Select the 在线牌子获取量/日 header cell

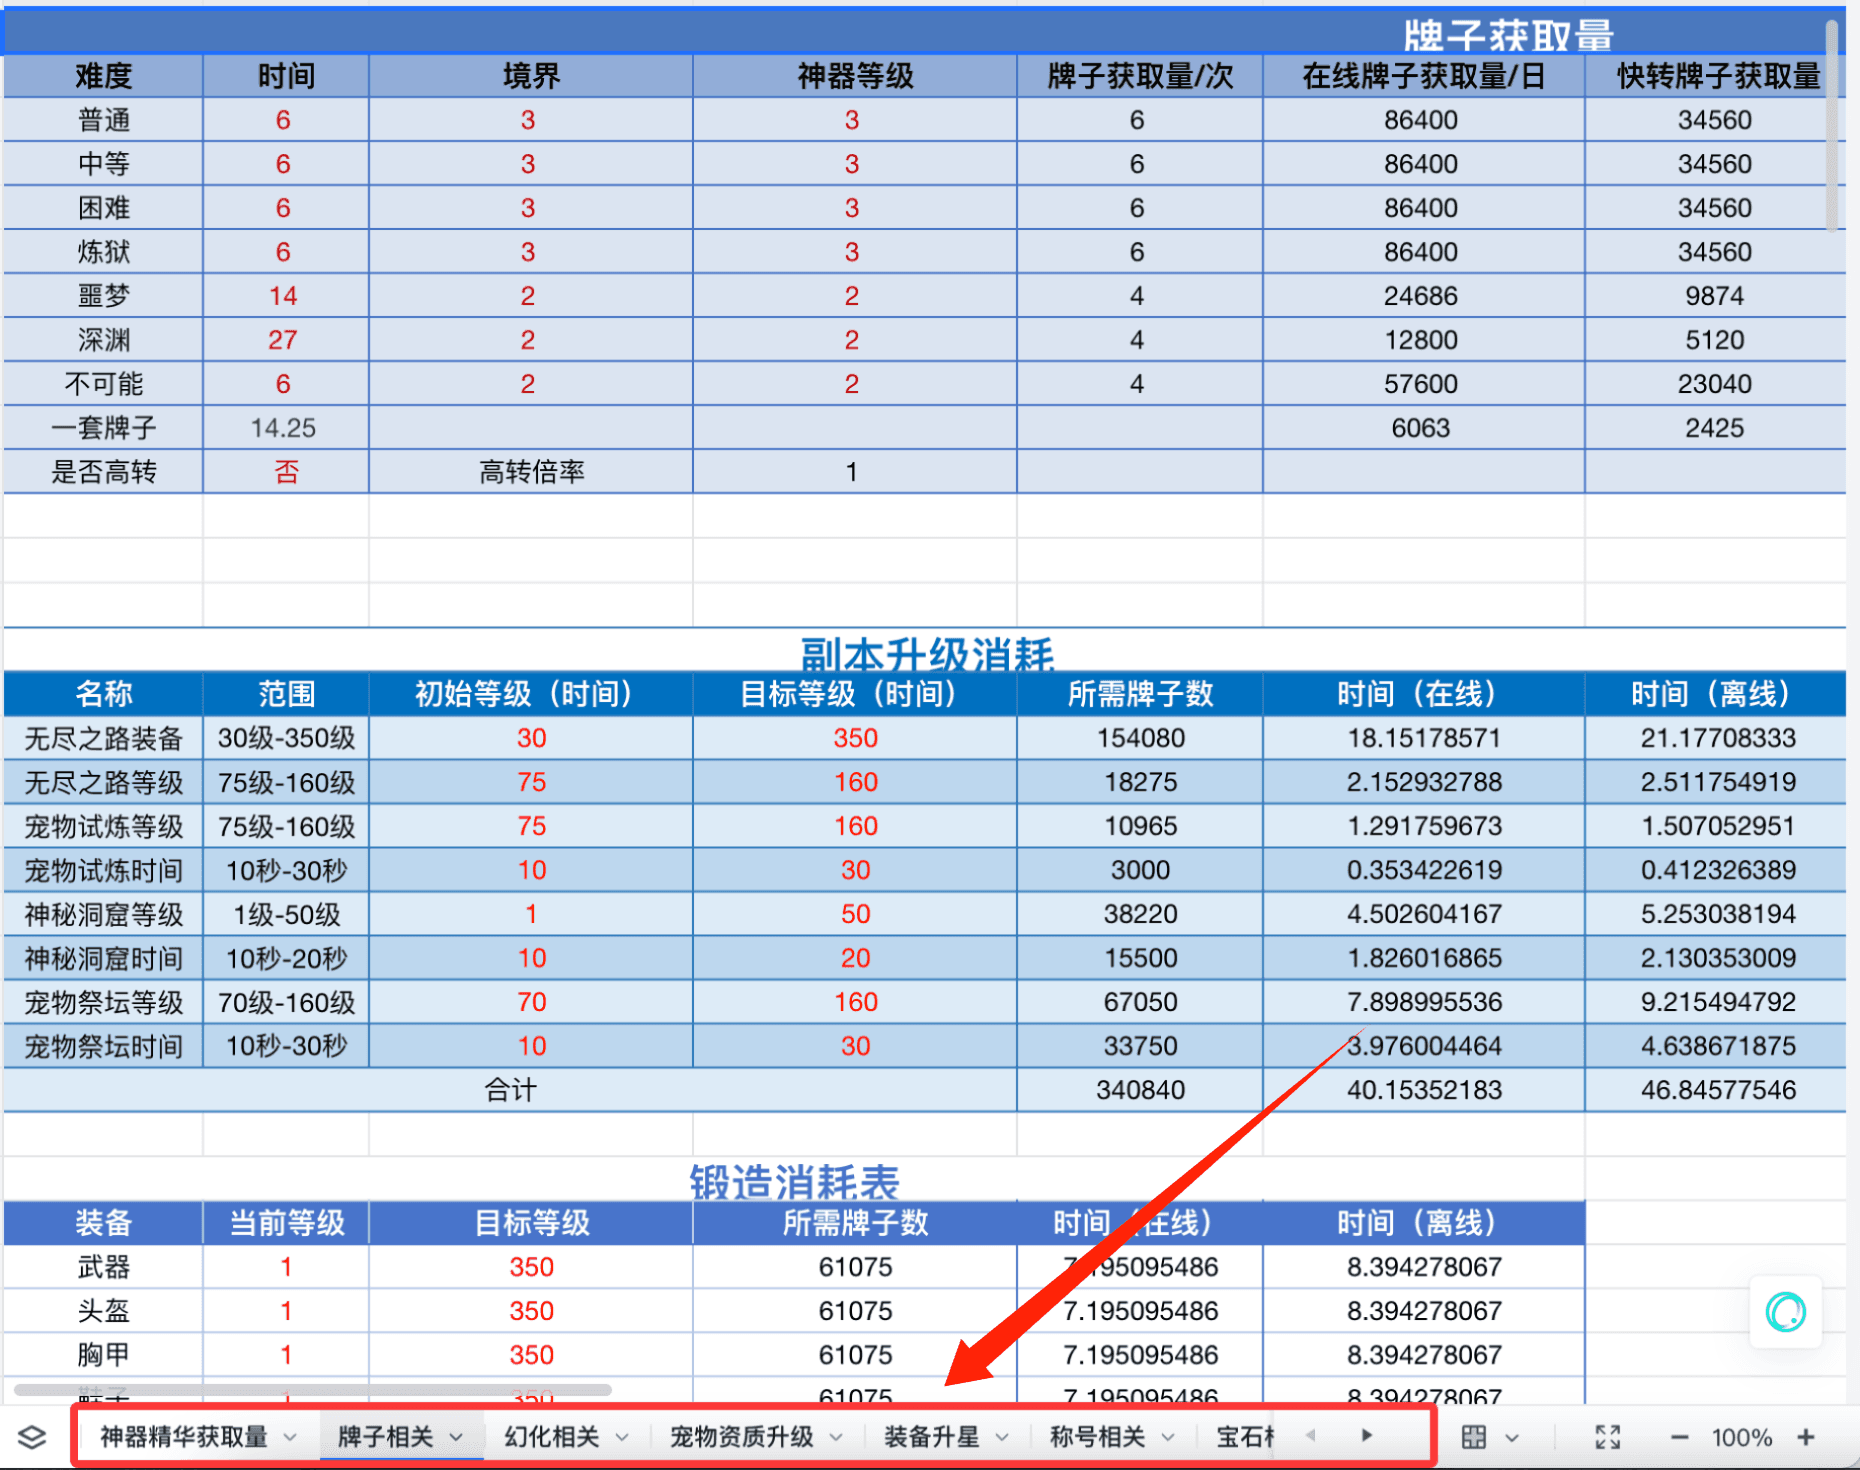point(1424,76)
